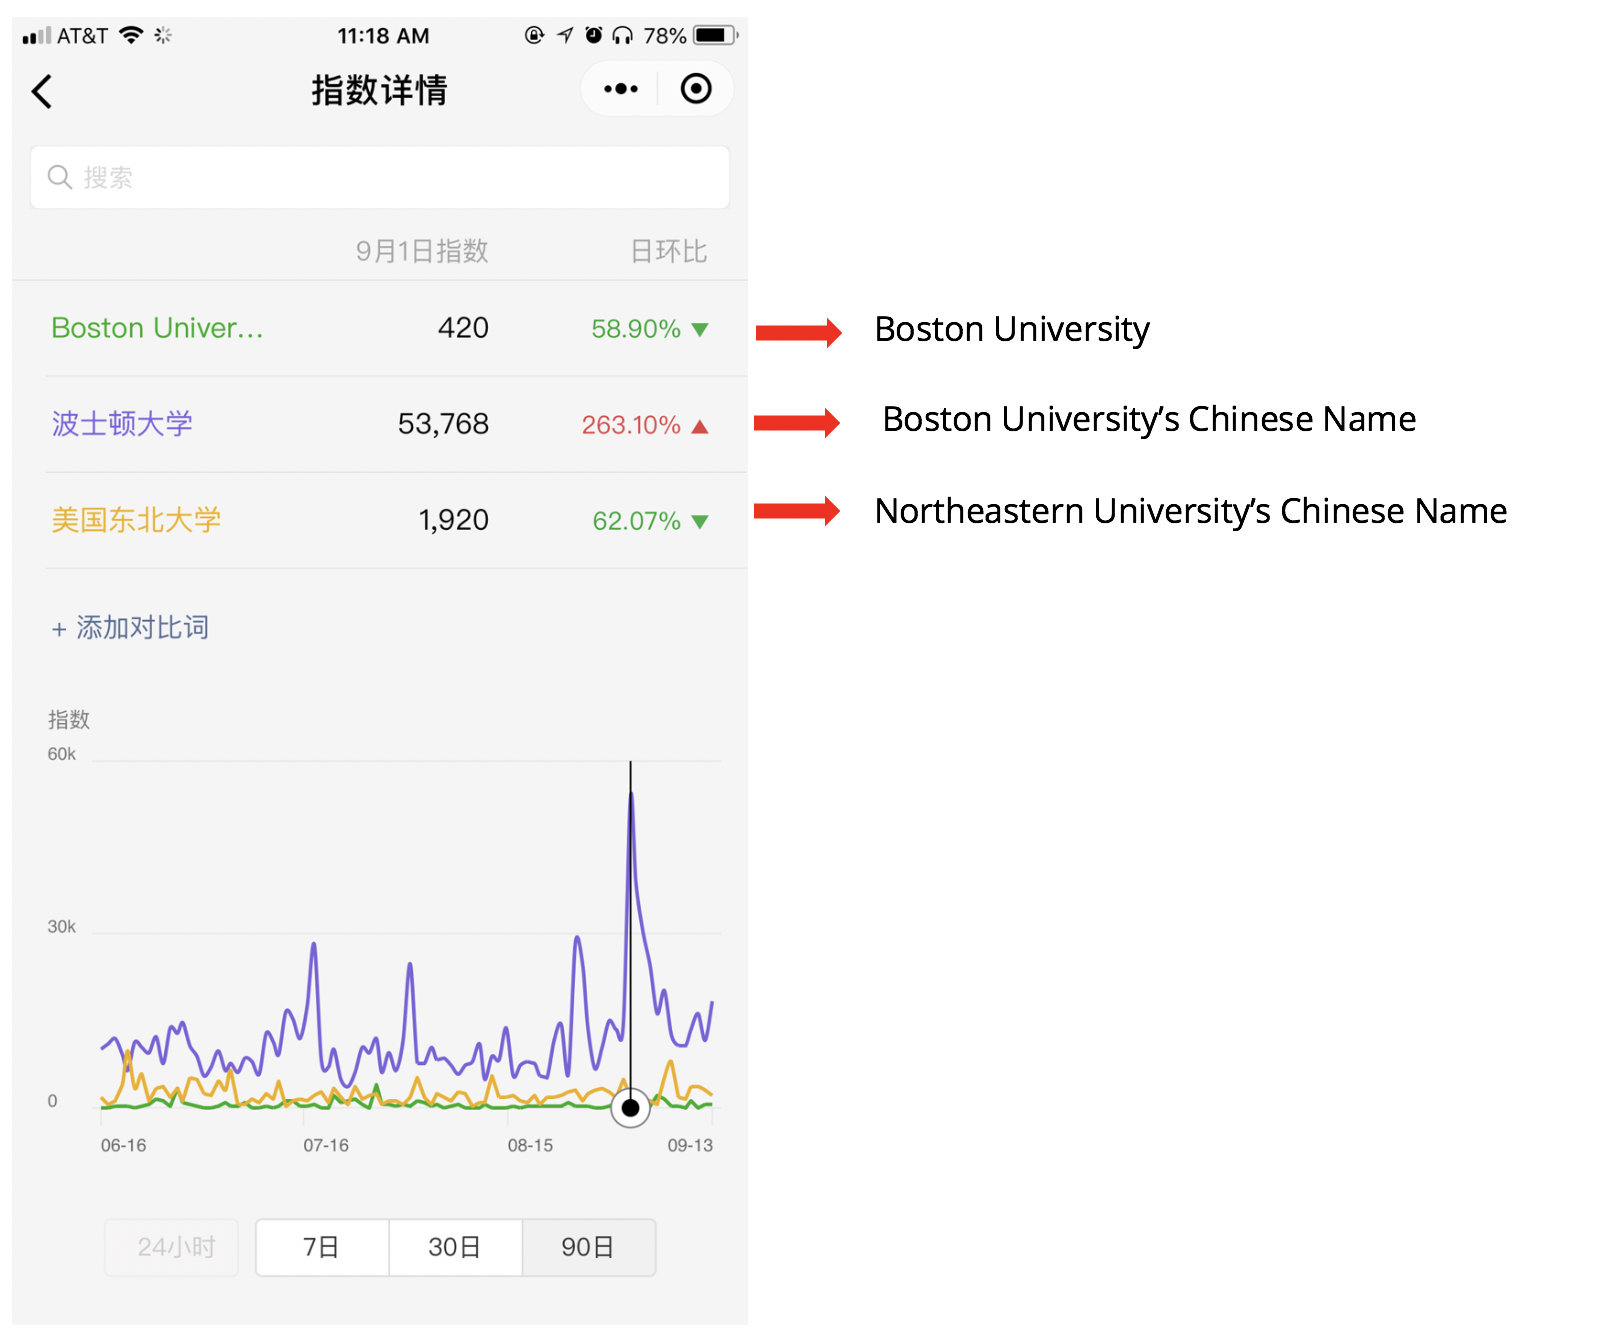Tap the 11:18 AM clock
The height and width of the screenshot is (1340, 1598).
coord(383,36)
